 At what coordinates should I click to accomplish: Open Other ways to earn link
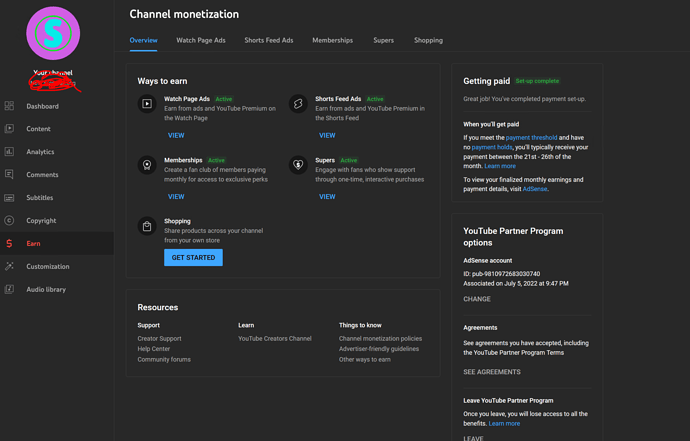pos(365,359)
